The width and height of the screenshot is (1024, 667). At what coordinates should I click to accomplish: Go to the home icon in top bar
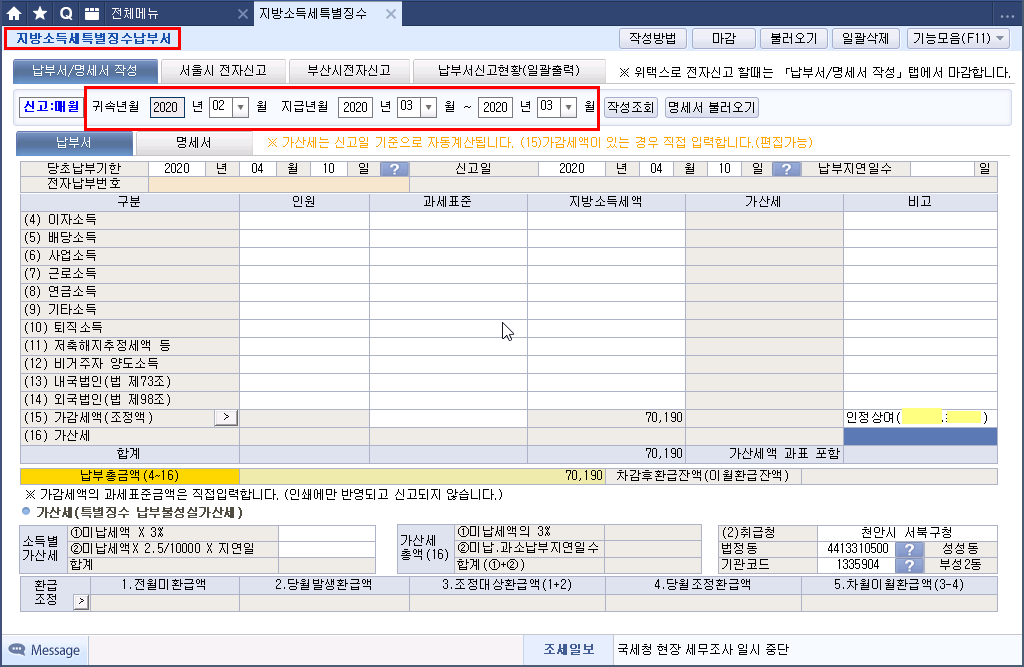click(14, 13)
